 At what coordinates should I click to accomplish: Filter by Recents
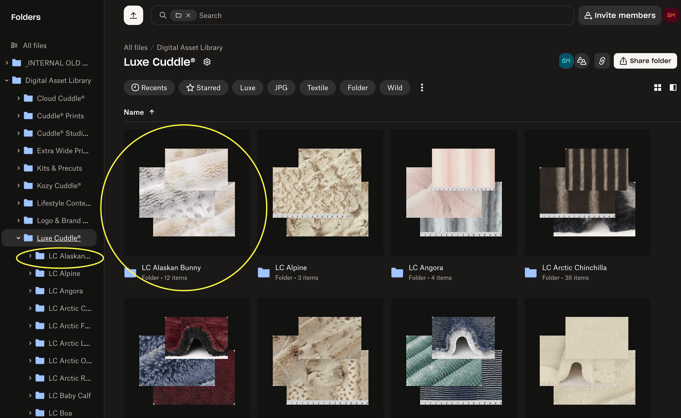(x=149, y=88)
